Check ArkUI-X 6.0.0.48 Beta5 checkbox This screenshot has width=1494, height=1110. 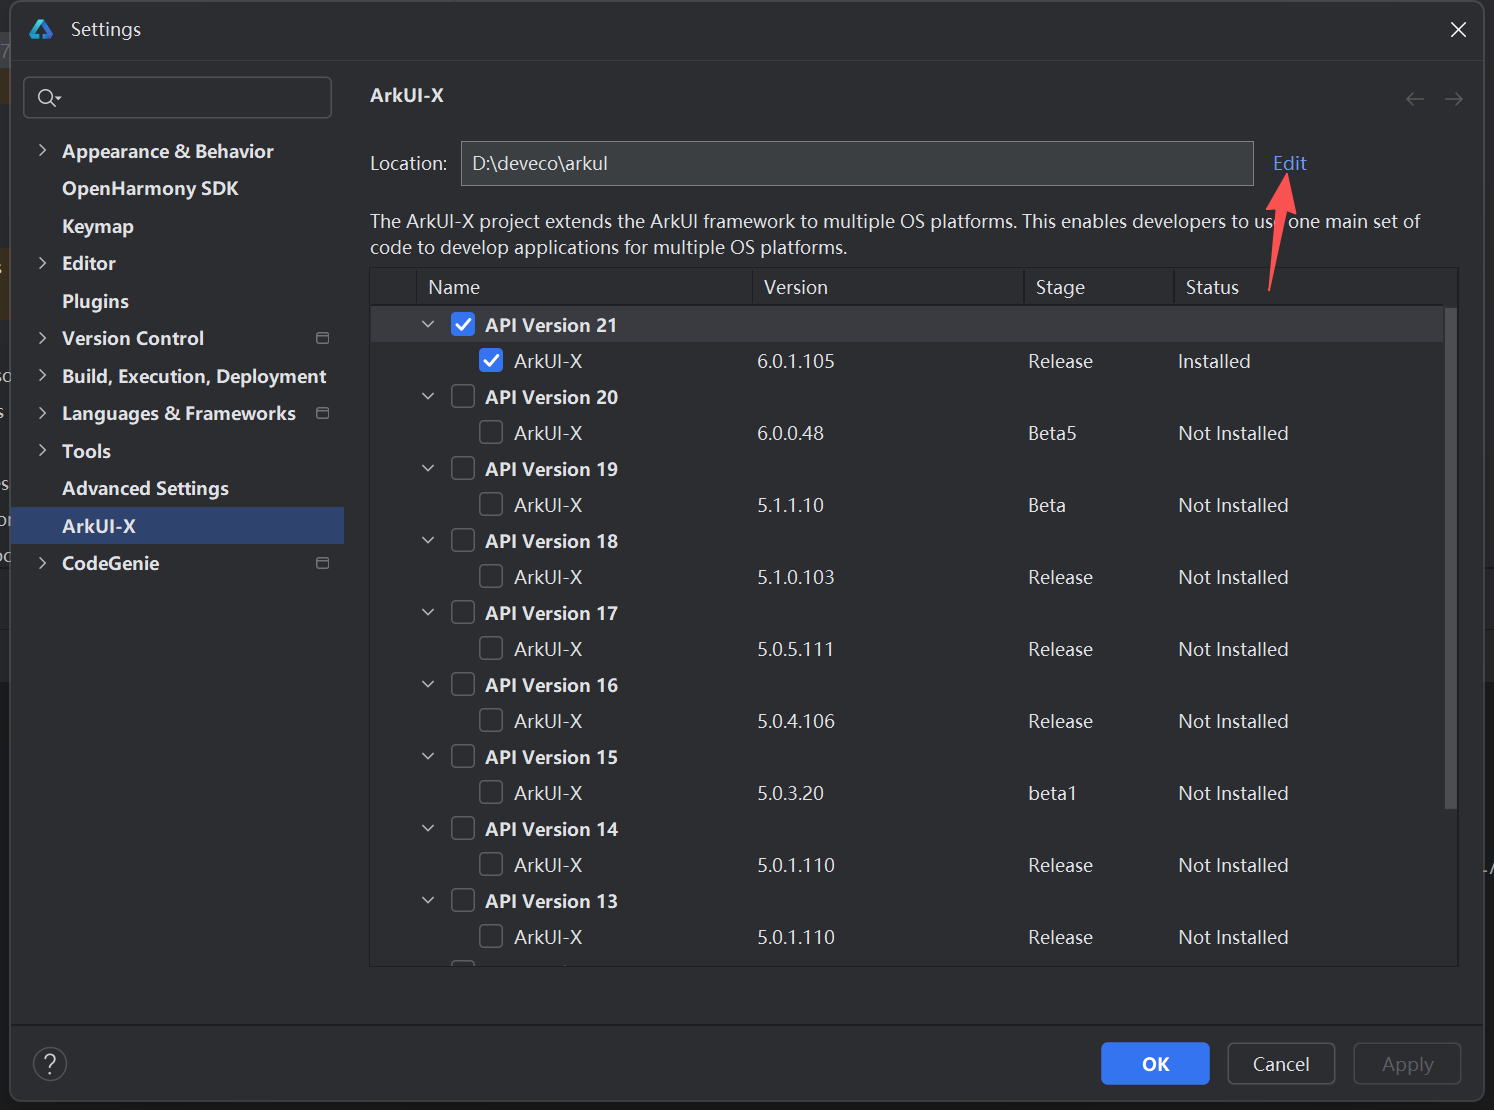tap(491, 433)
